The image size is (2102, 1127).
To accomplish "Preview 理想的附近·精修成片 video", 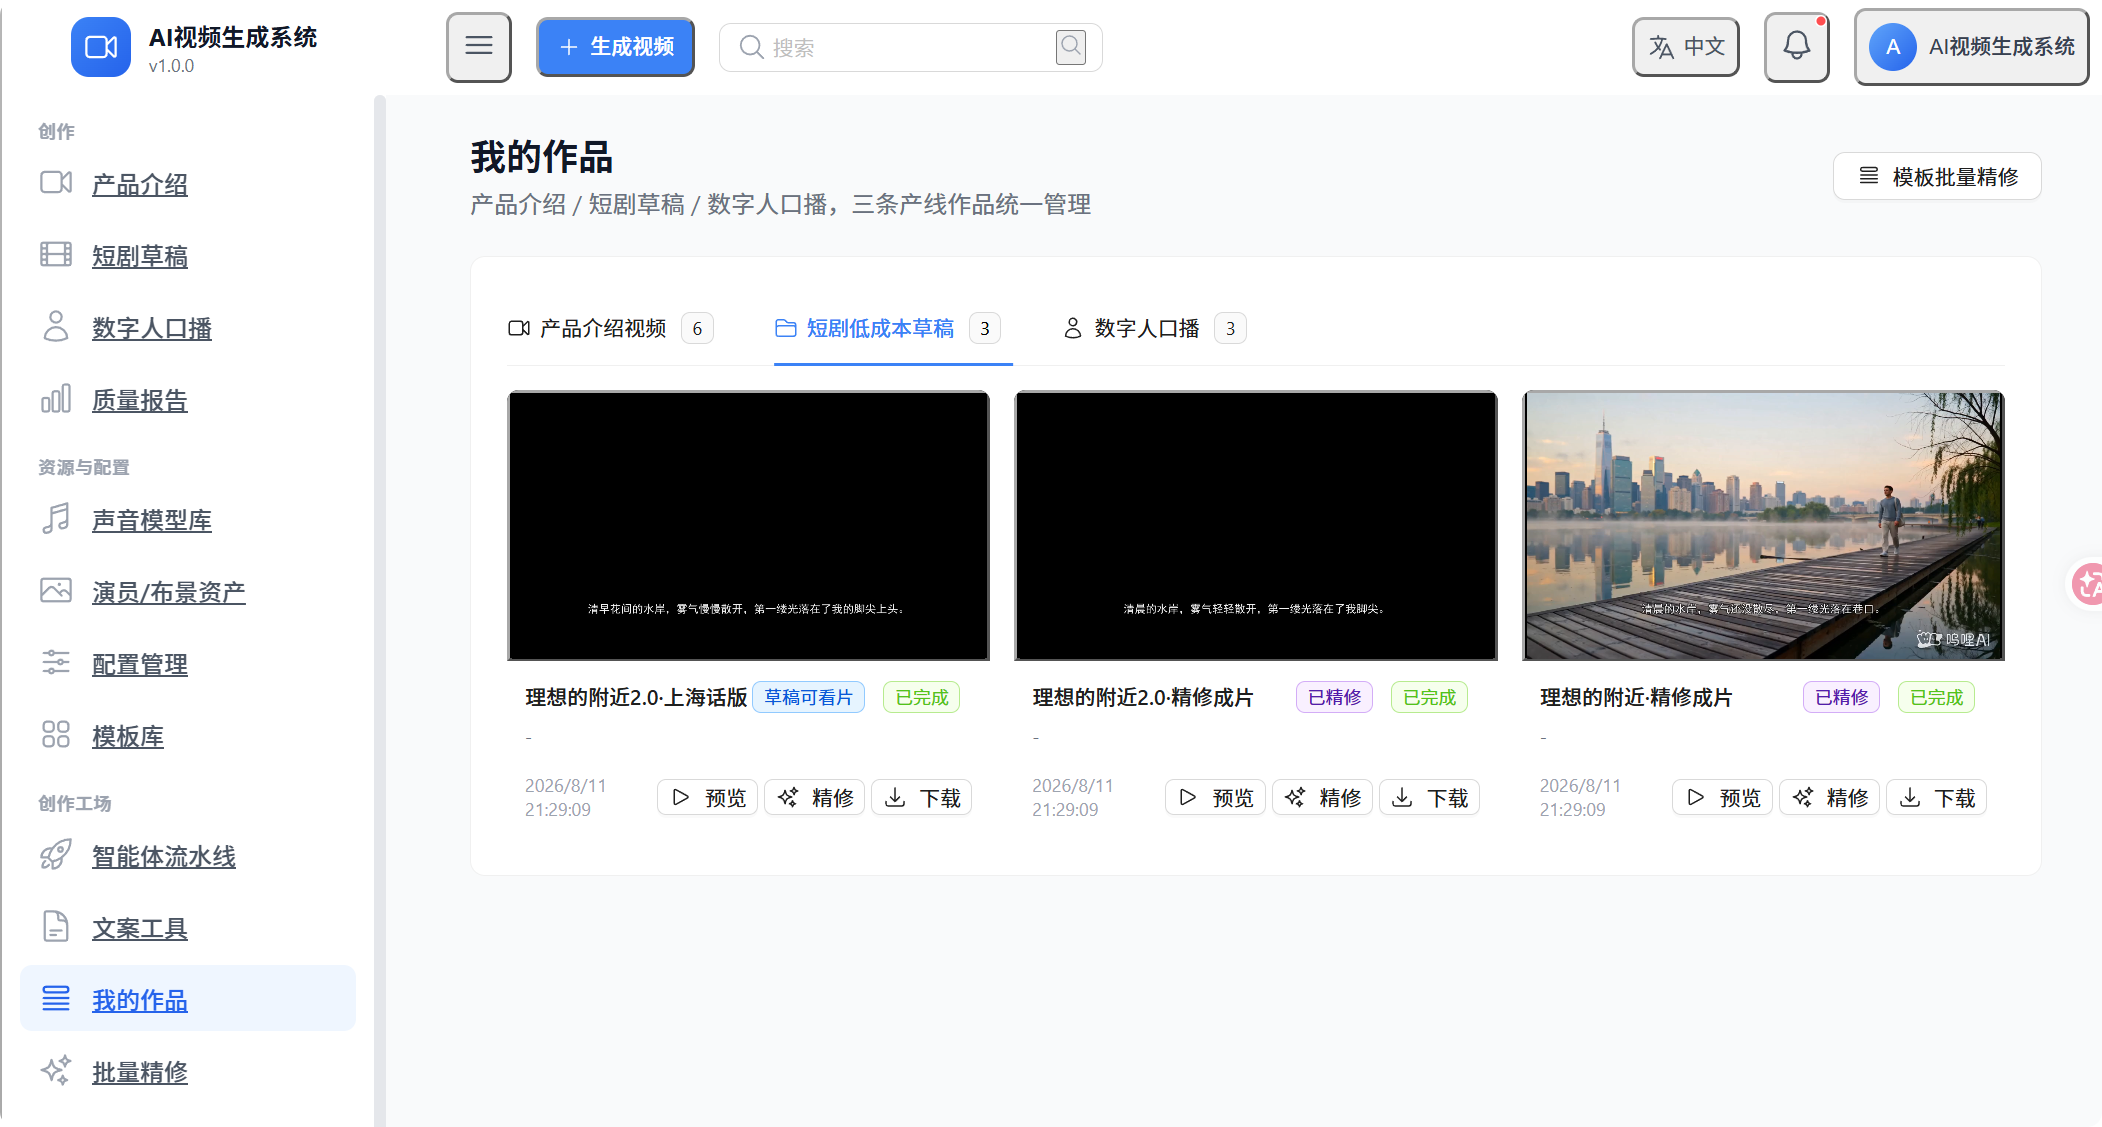I will [x=1723, y=798].
